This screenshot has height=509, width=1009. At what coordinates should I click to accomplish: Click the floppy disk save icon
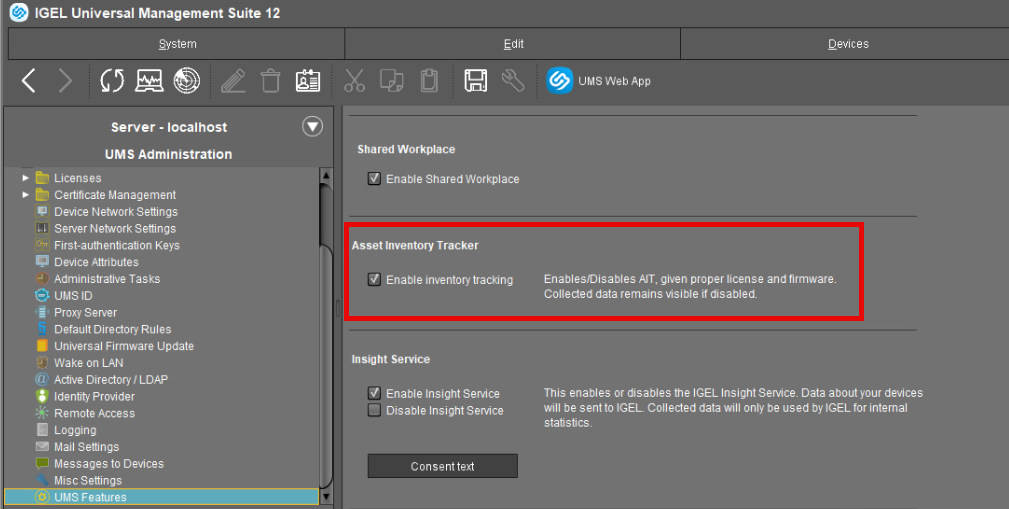pos(475,81)
